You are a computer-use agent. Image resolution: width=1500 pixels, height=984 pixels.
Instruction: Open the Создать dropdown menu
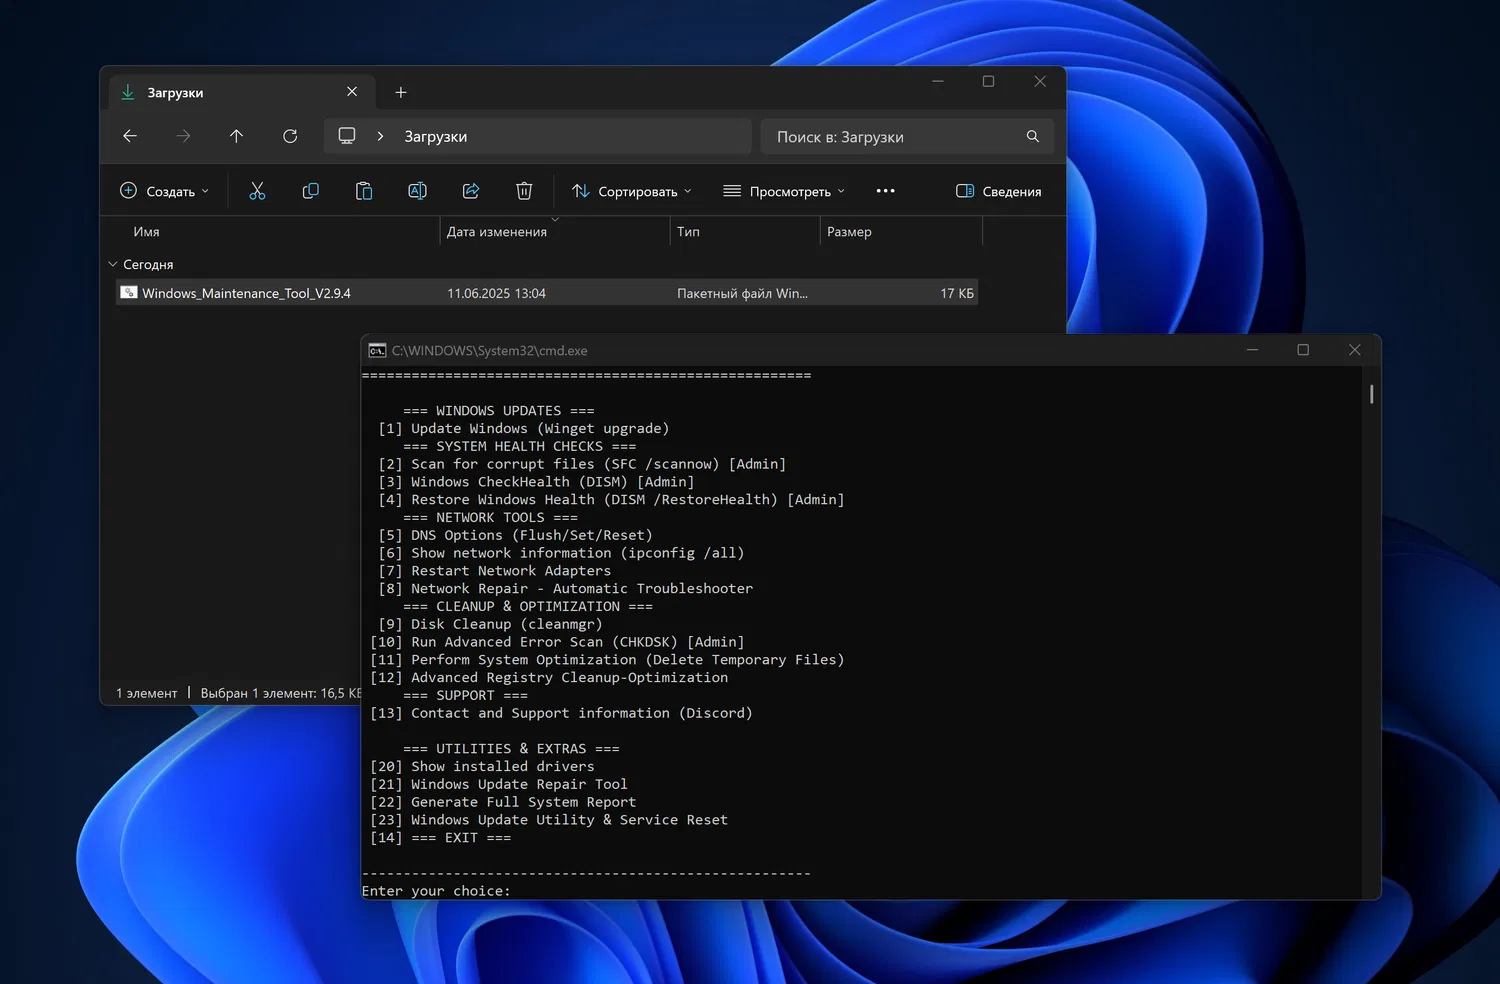tap(165, 191)
